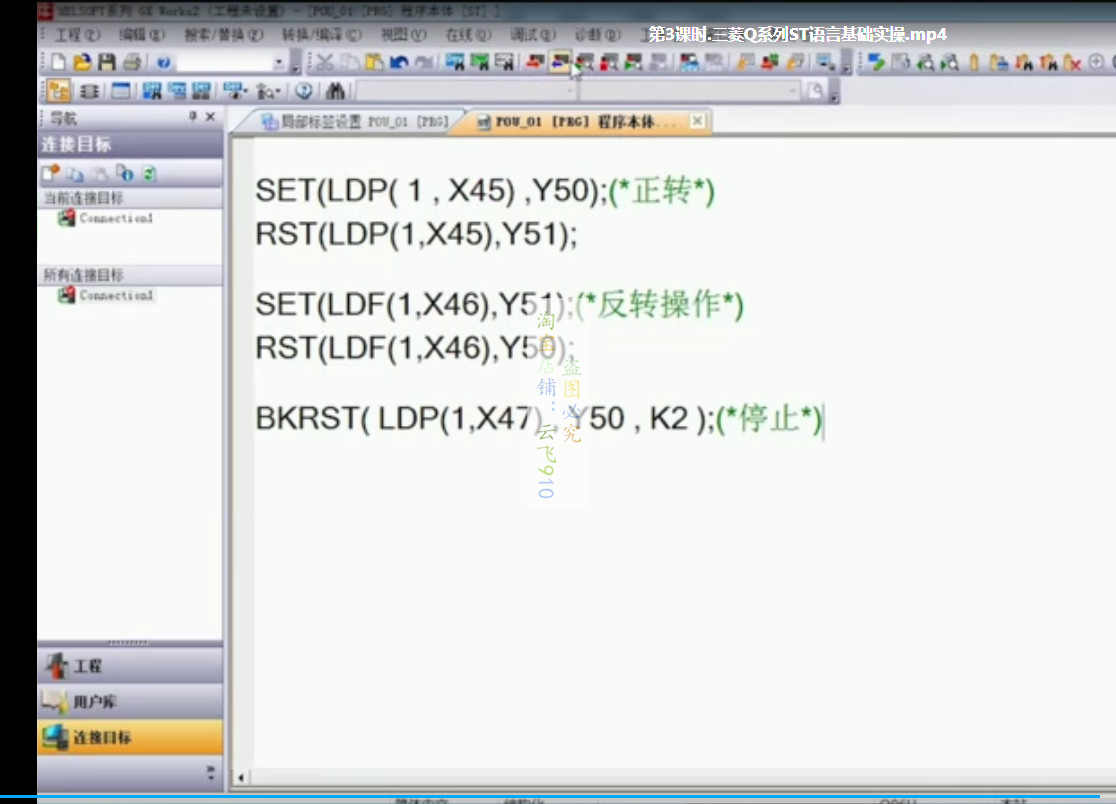Open the 工程 menu
The width and height of the screenshot is (1116, 804).
click(77, 34)
